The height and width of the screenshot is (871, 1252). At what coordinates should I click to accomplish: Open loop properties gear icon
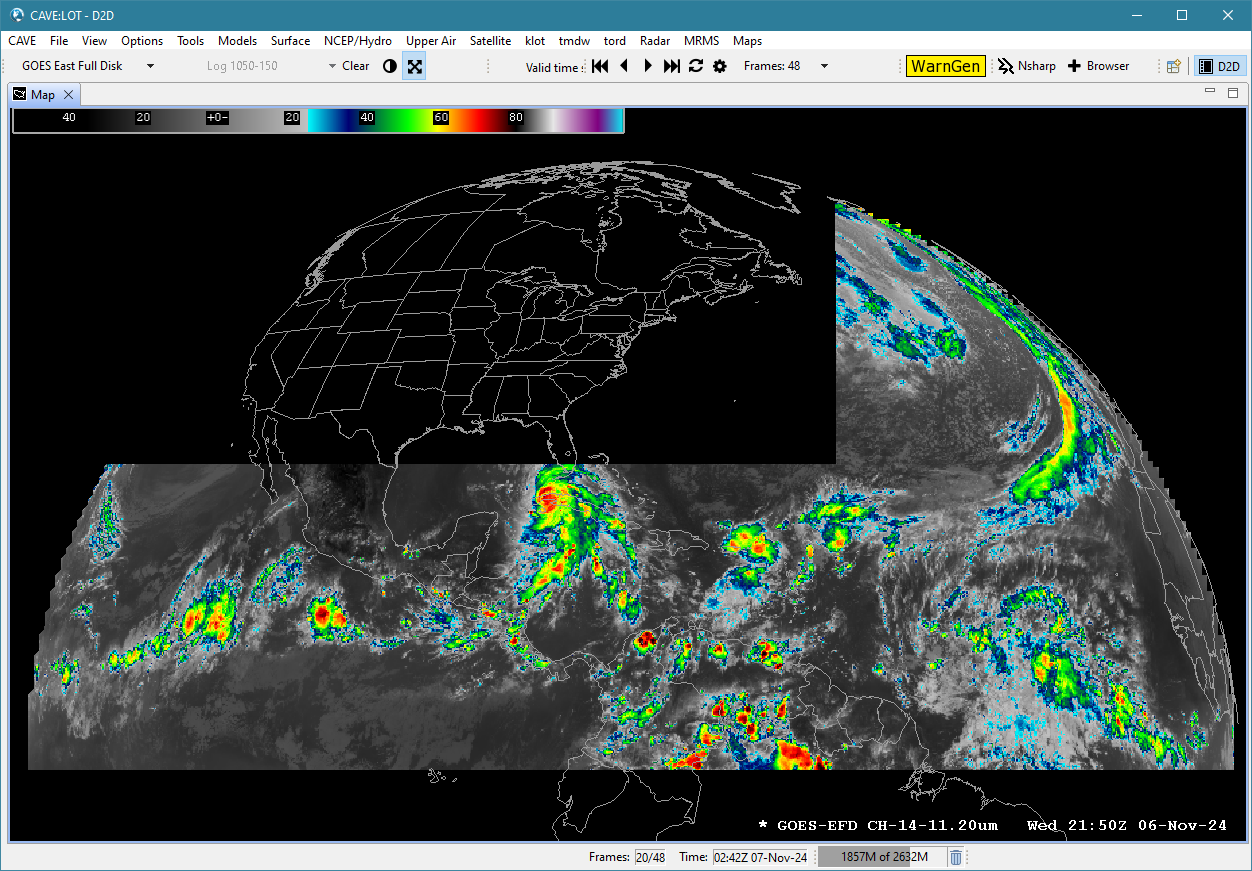(719, 66)
